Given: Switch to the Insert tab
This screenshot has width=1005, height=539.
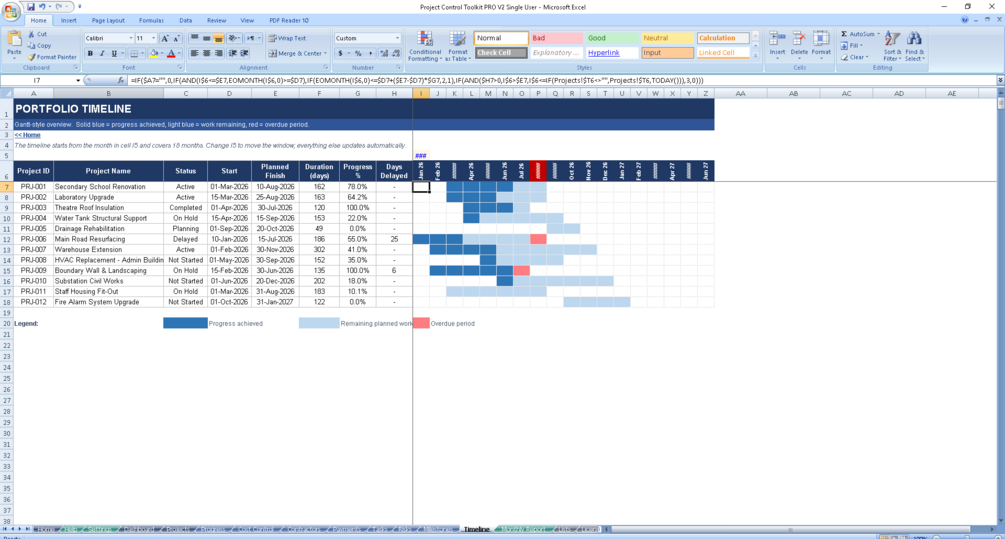Looking at the screenshot, I should (69, 21).
